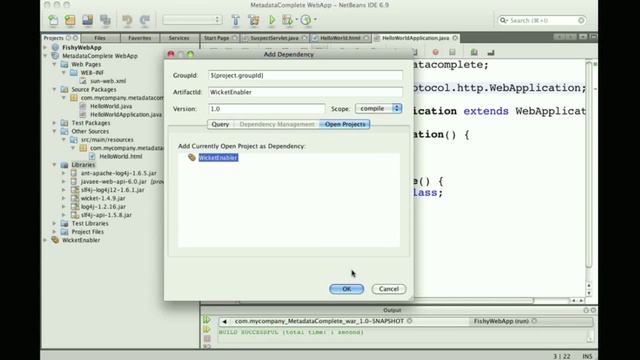Viewport: 640px width, 360px height.
Task: Click the left arrow in Output tab bar
Action: pos(224,322)
